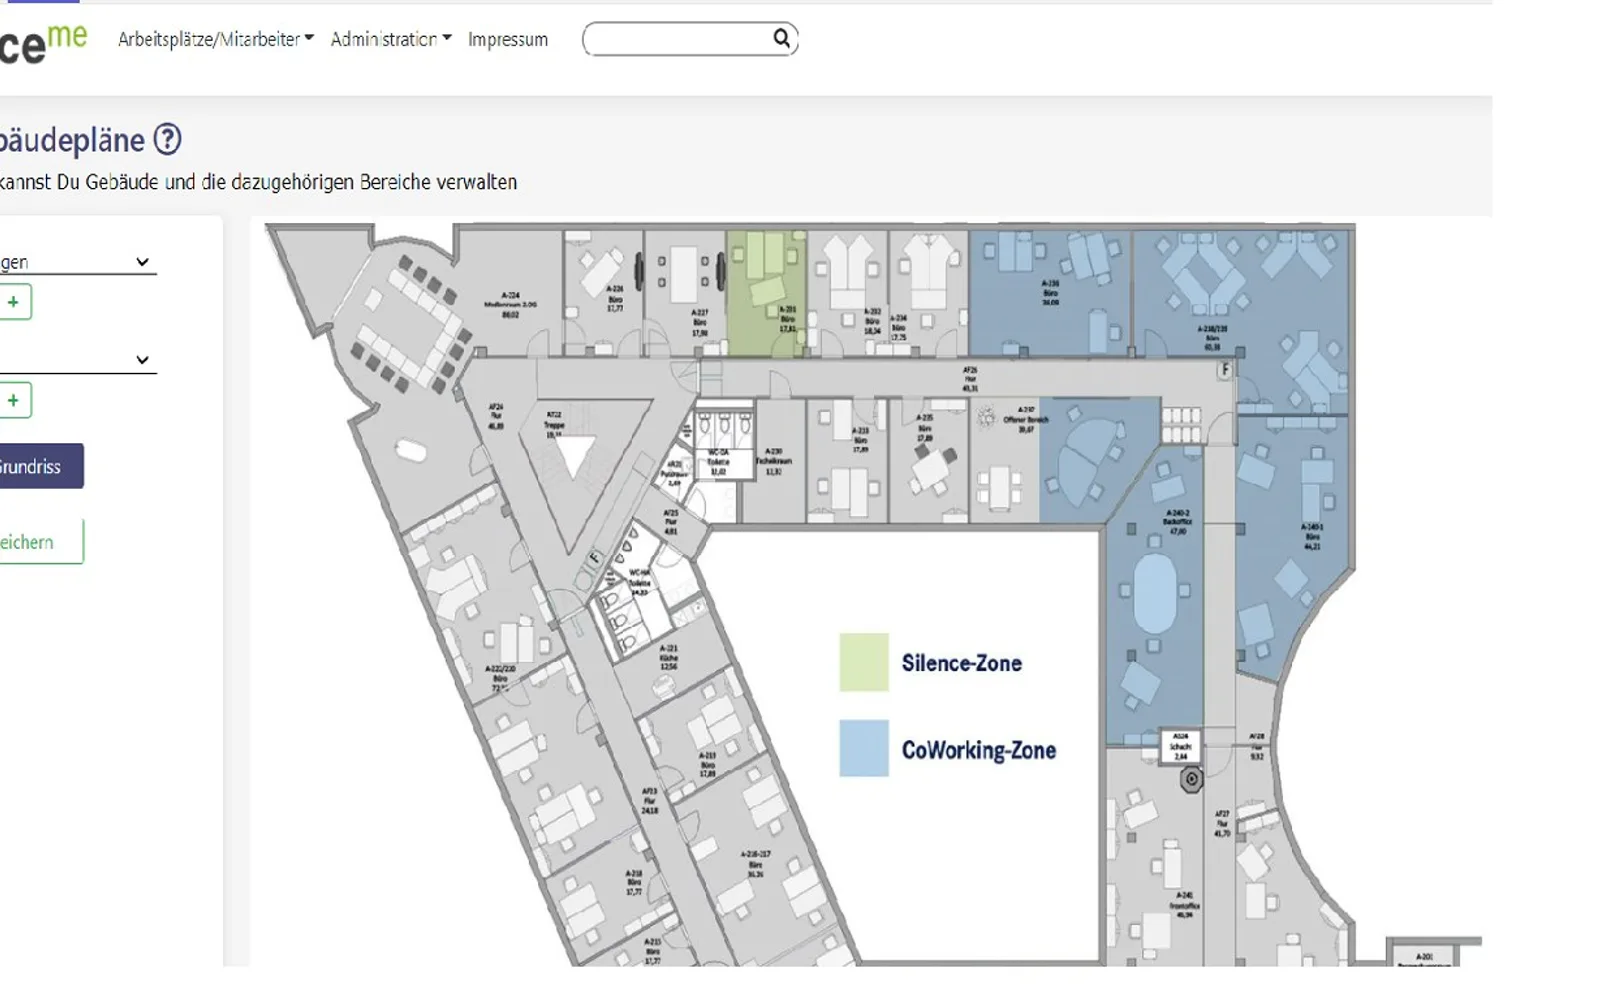Image resolution: width=1600 pixels, height=1000 pixels.
Task: Click the lower green plus button
Action: click(14, 400)
